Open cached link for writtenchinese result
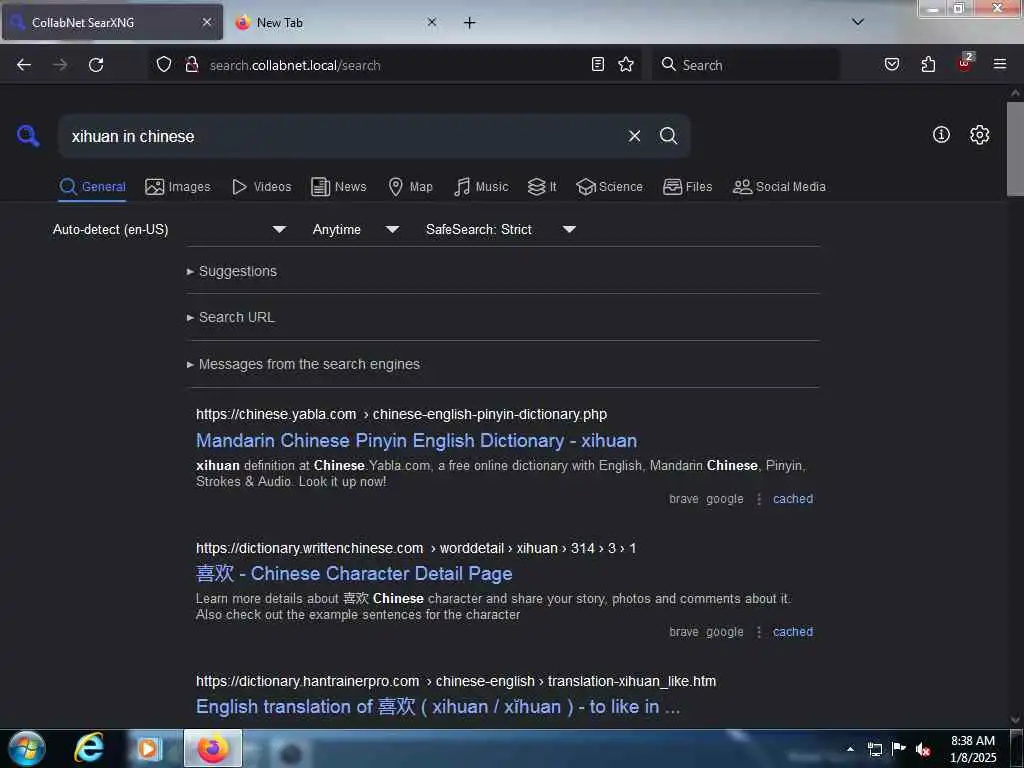1024x768 pixels. tap(793, 632)
